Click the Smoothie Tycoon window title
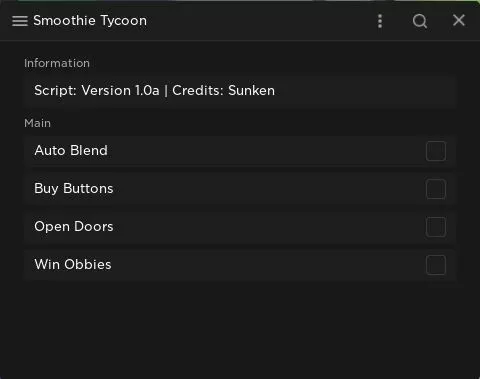 [x=90, y=21]
